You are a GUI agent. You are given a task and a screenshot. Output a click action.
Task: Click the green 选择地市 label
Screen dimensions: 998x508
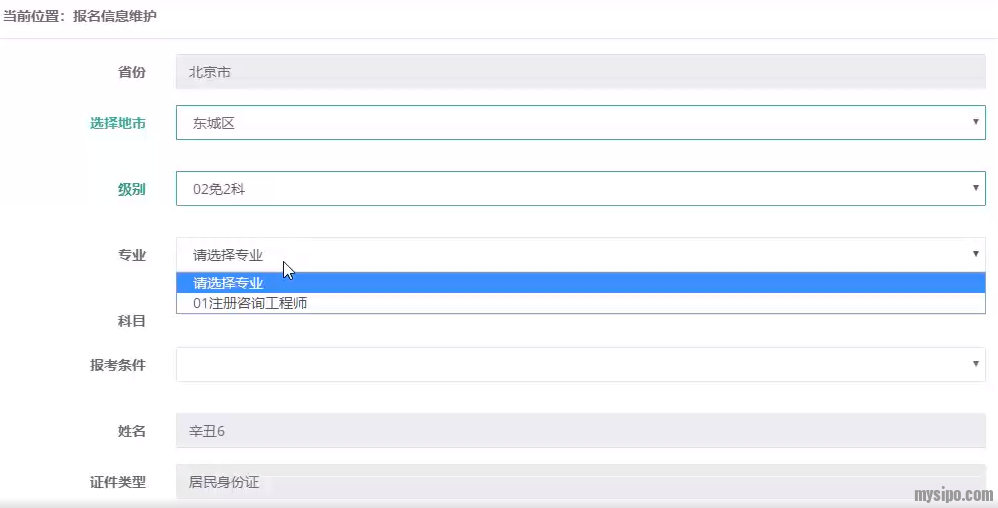tap(118, 123)
